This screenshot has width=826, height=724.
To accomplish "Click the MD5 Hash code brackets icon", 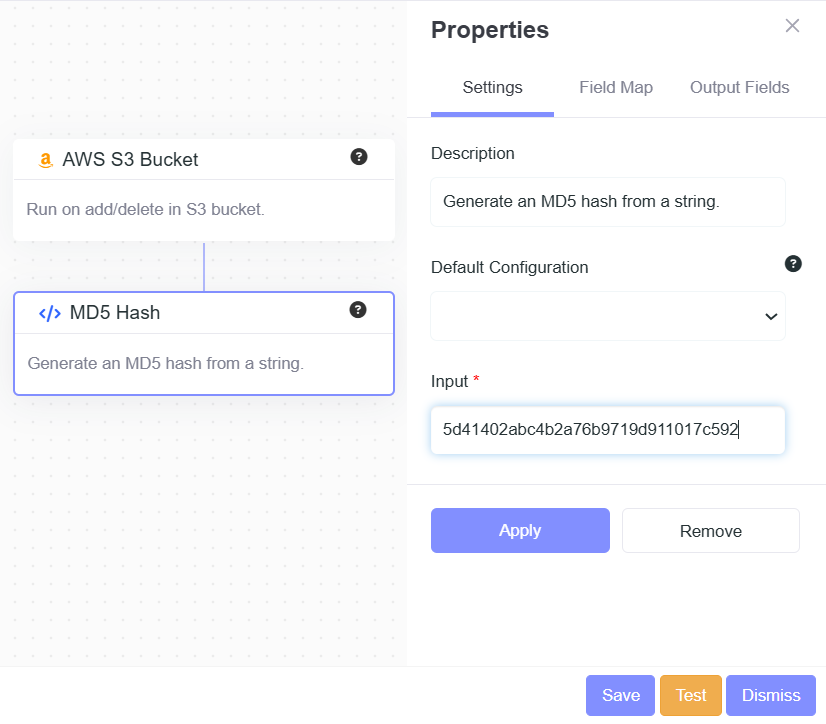I will pos(50,313).
